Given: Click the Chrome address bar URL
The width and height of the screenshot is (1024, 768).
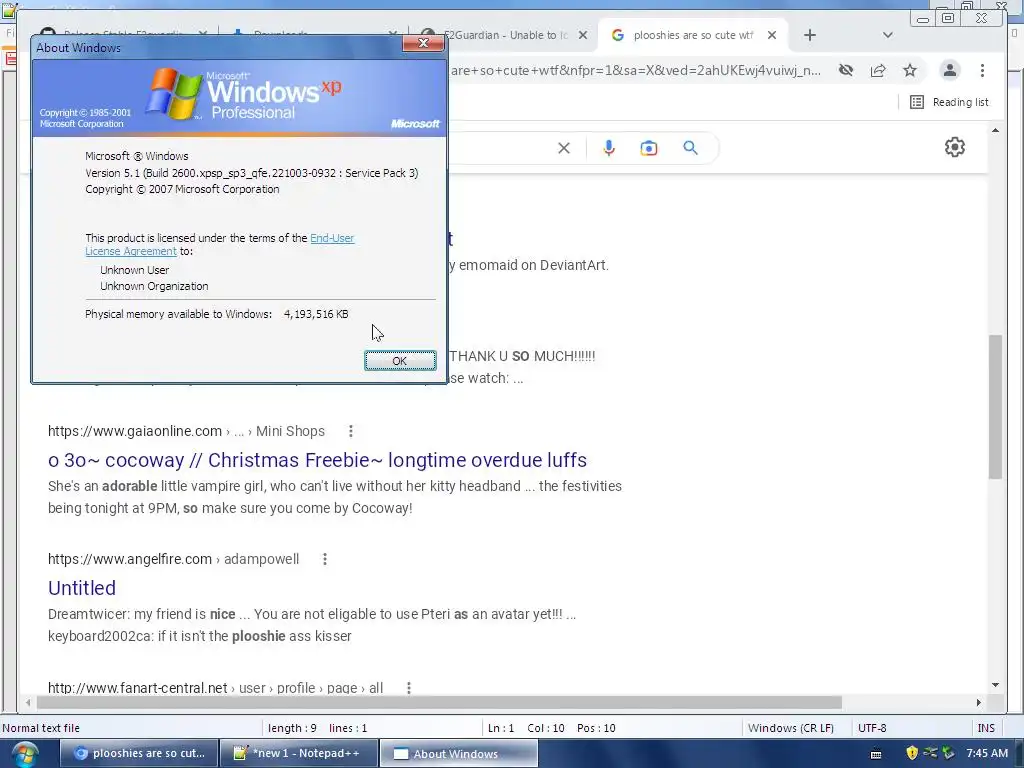Looking at the screenshot, I should click(635, 70).
